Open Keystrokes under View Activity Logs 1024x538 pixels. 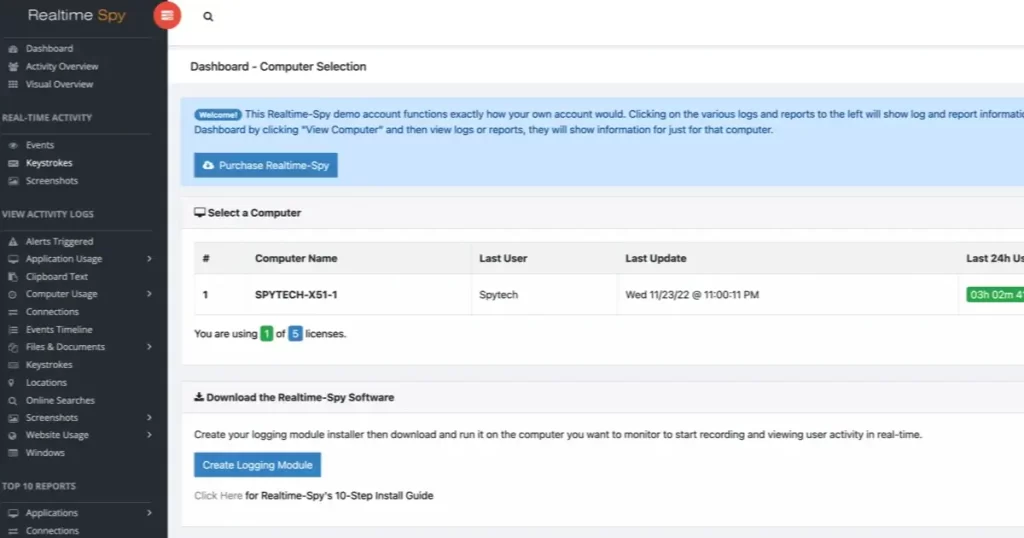pos(49,365)
